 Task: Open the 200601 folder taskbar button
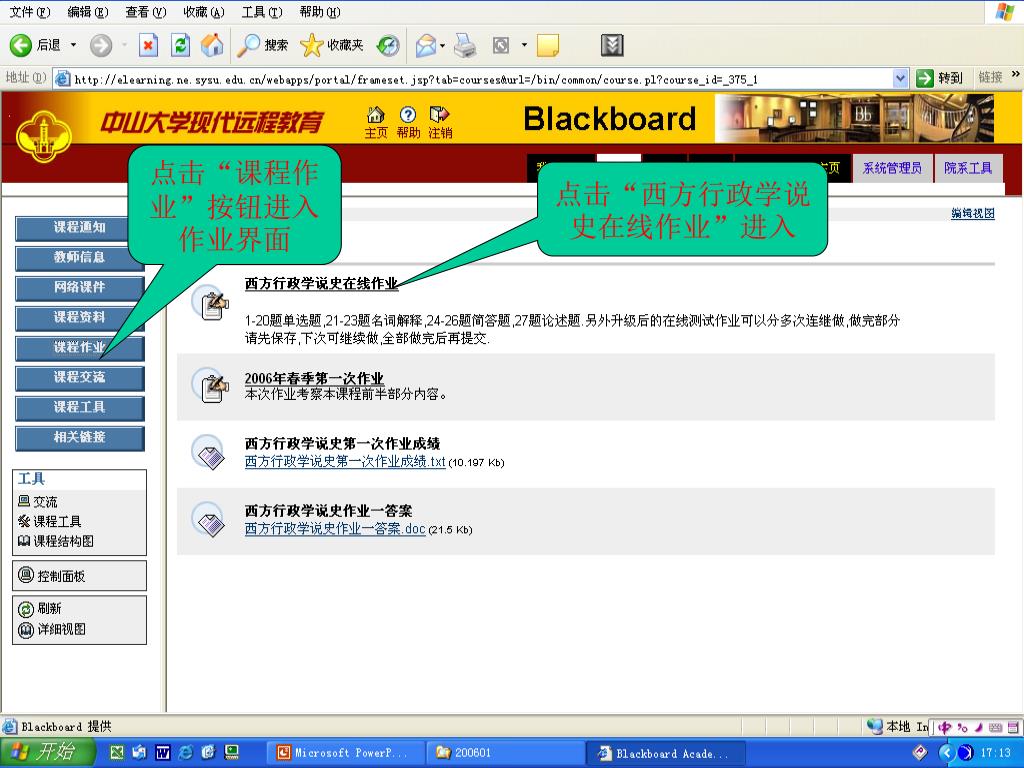click(504, 753)
